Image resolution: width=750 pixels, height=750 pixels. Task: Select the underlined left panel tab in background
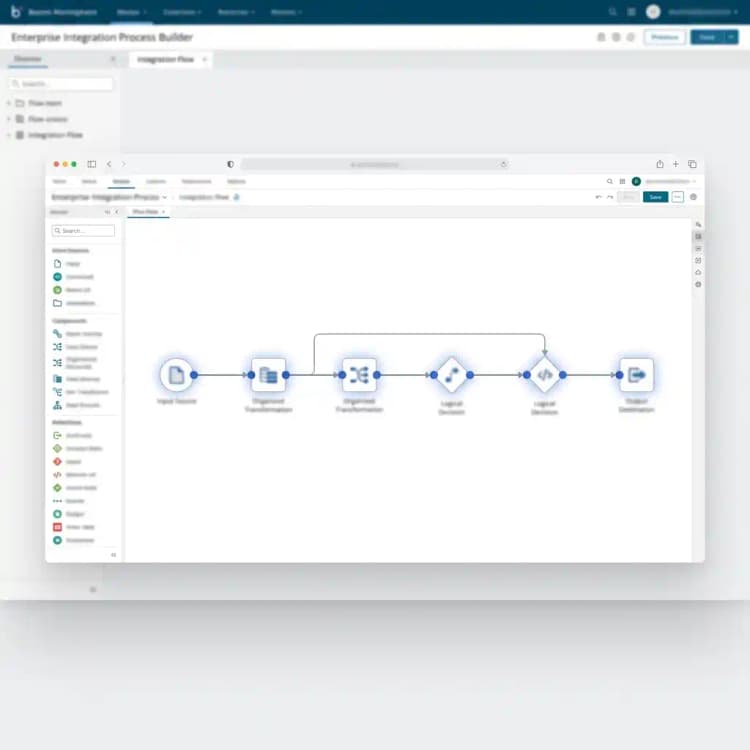click(x=28, y=59)
